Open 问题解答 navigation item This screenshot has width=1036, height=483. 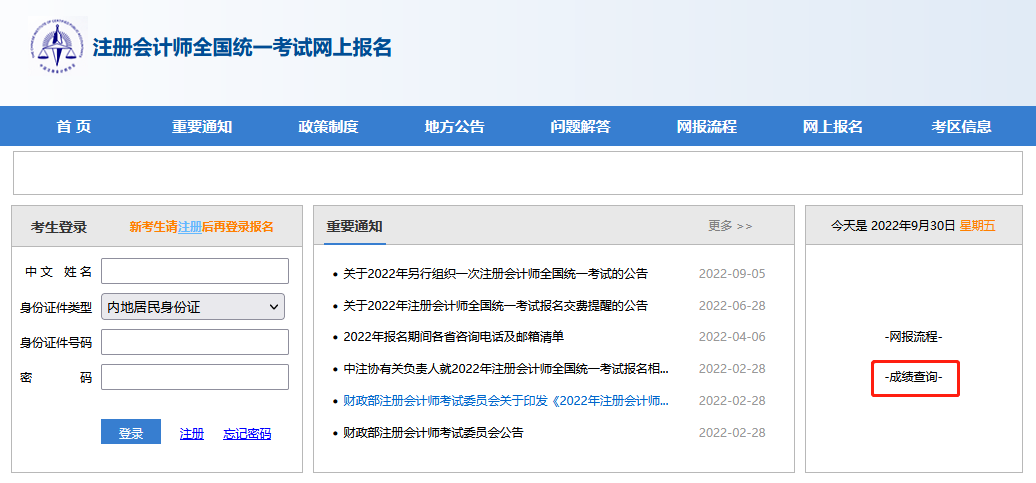click(x=580, y=126)
